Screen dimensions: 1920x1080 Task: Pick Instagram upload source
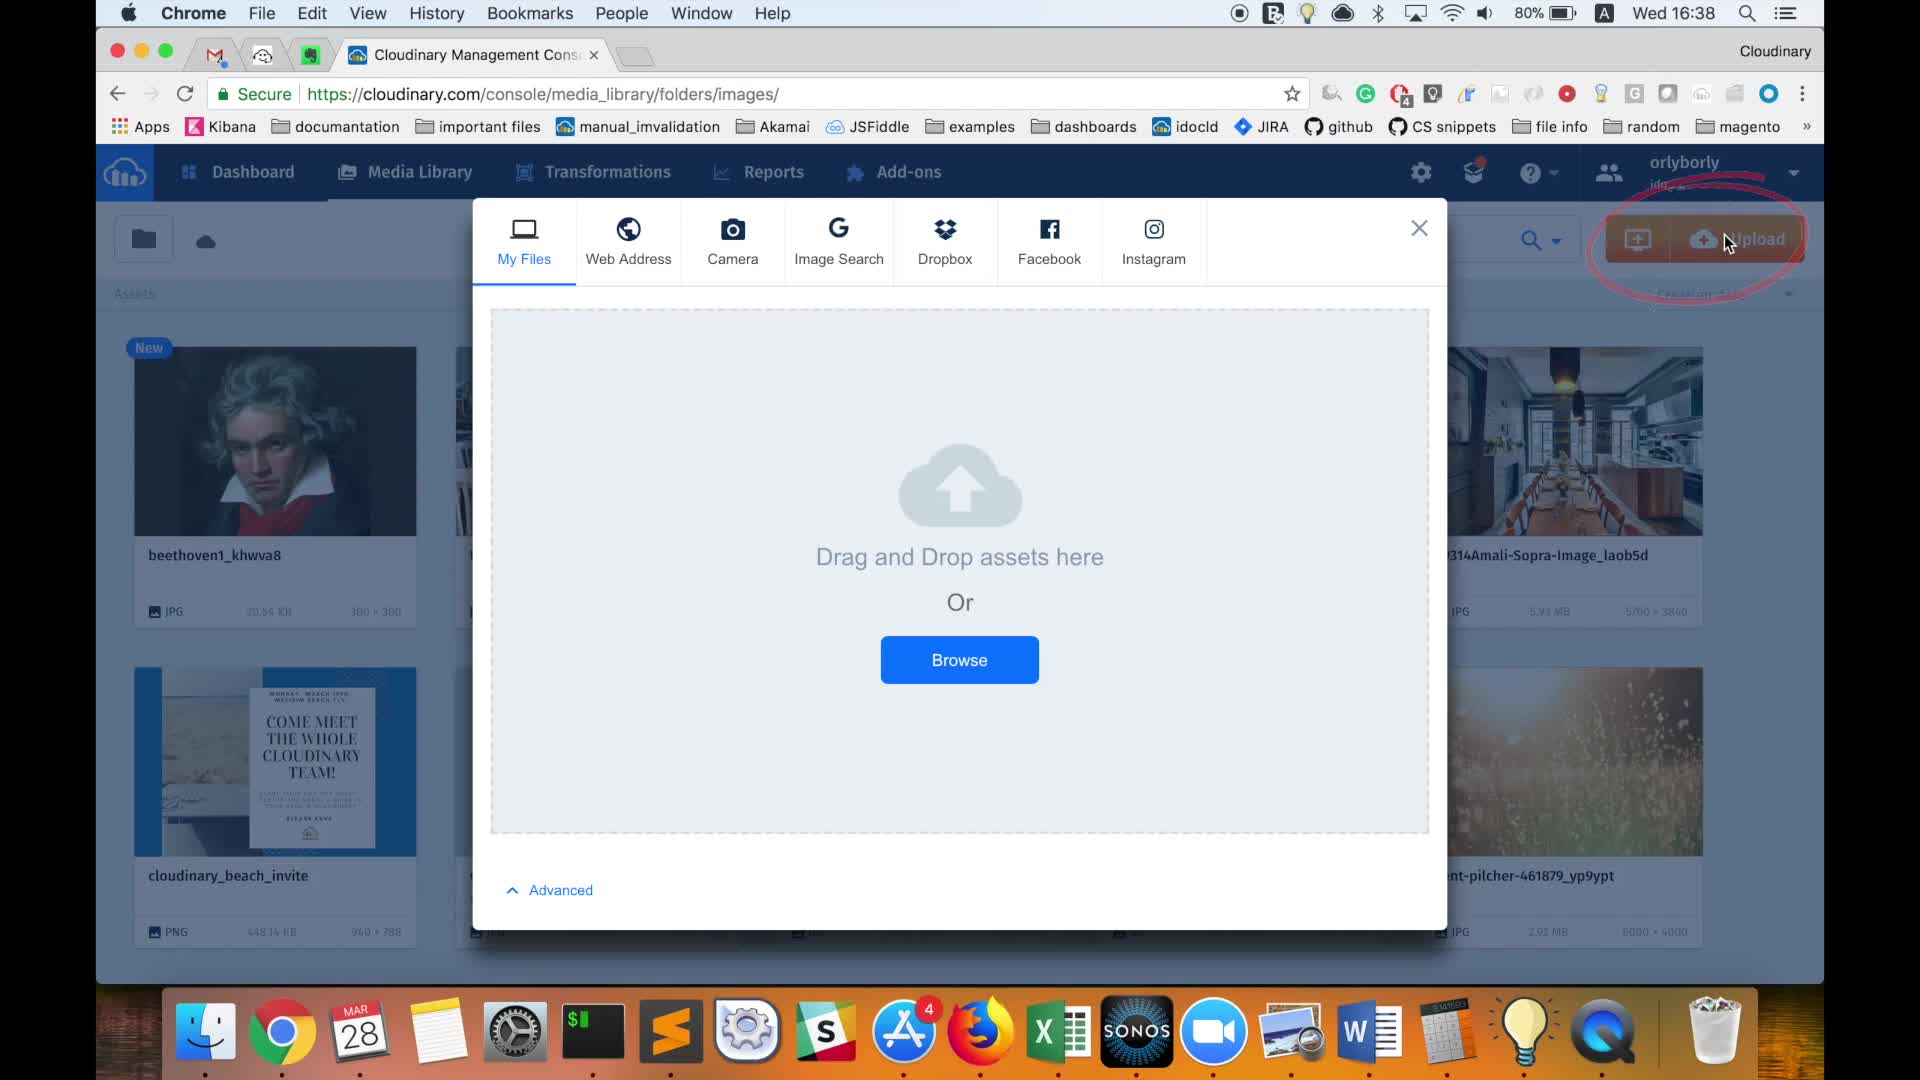[1153, 242]
